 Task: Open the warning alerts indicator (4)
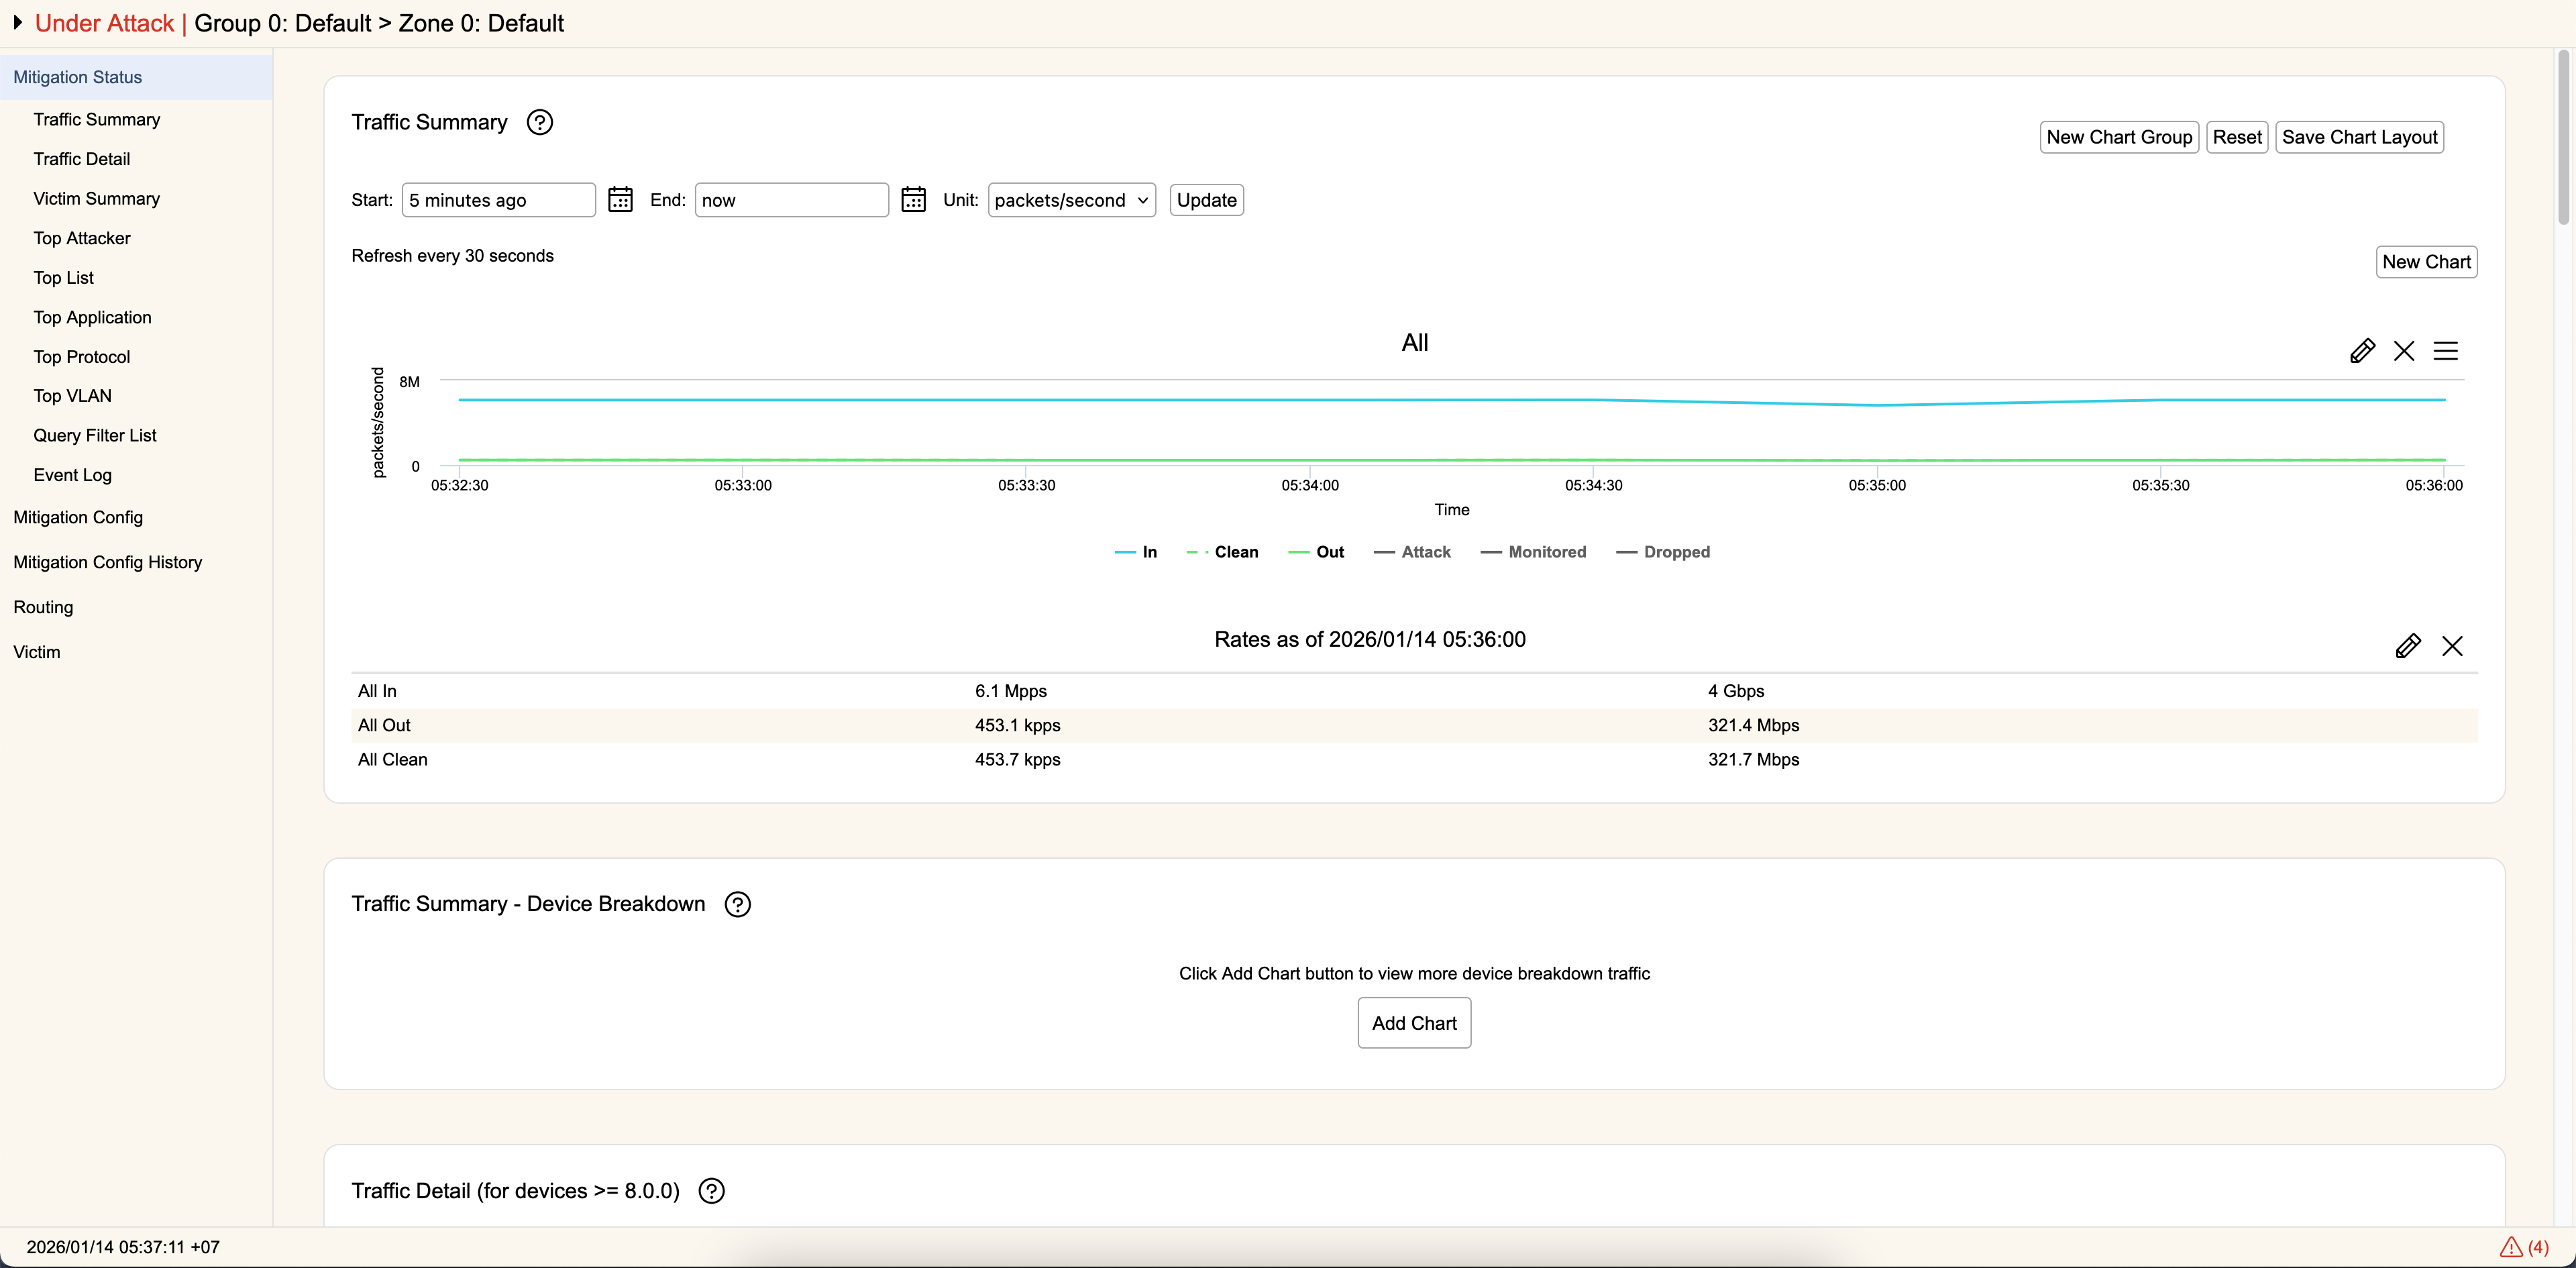click(x=2524, y=1247)
